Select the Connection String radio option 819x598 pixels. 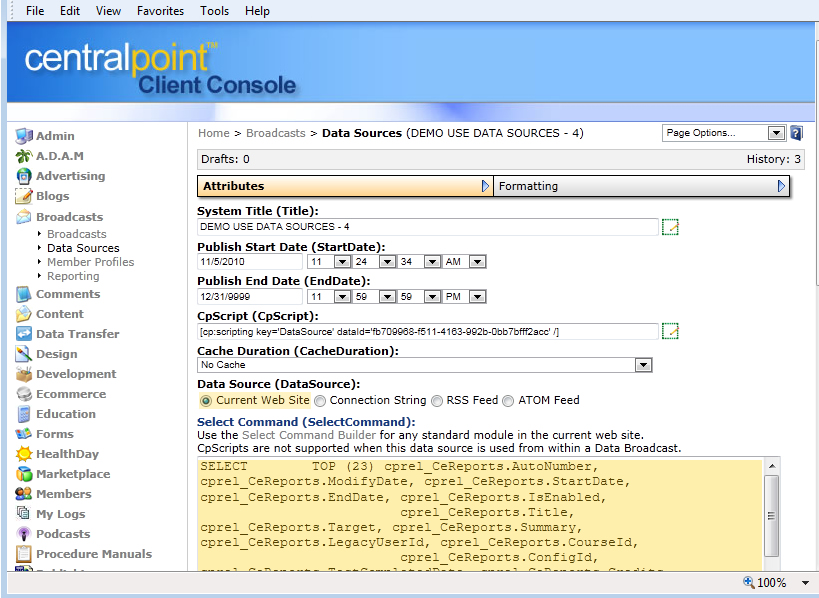pos(320,401)
